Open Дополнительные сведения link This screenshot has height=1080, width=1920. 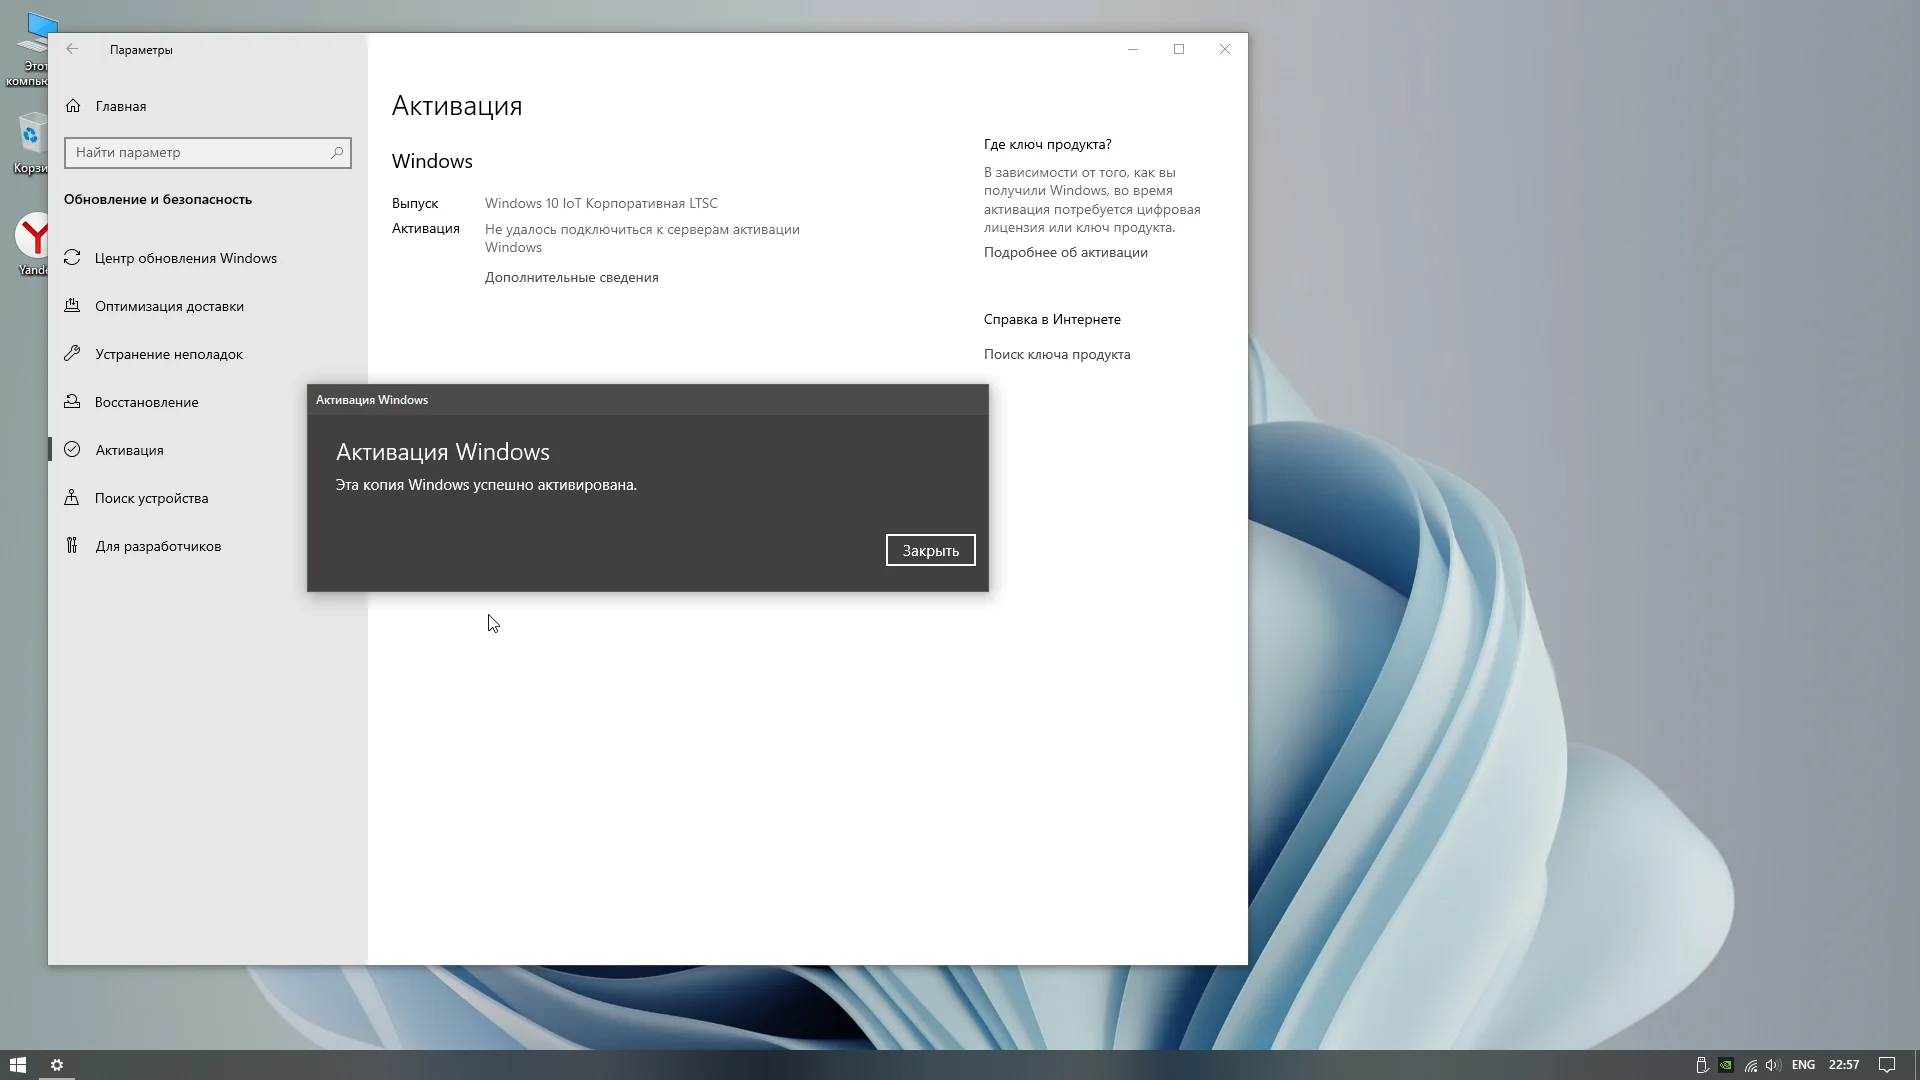[x=571, y=278]
